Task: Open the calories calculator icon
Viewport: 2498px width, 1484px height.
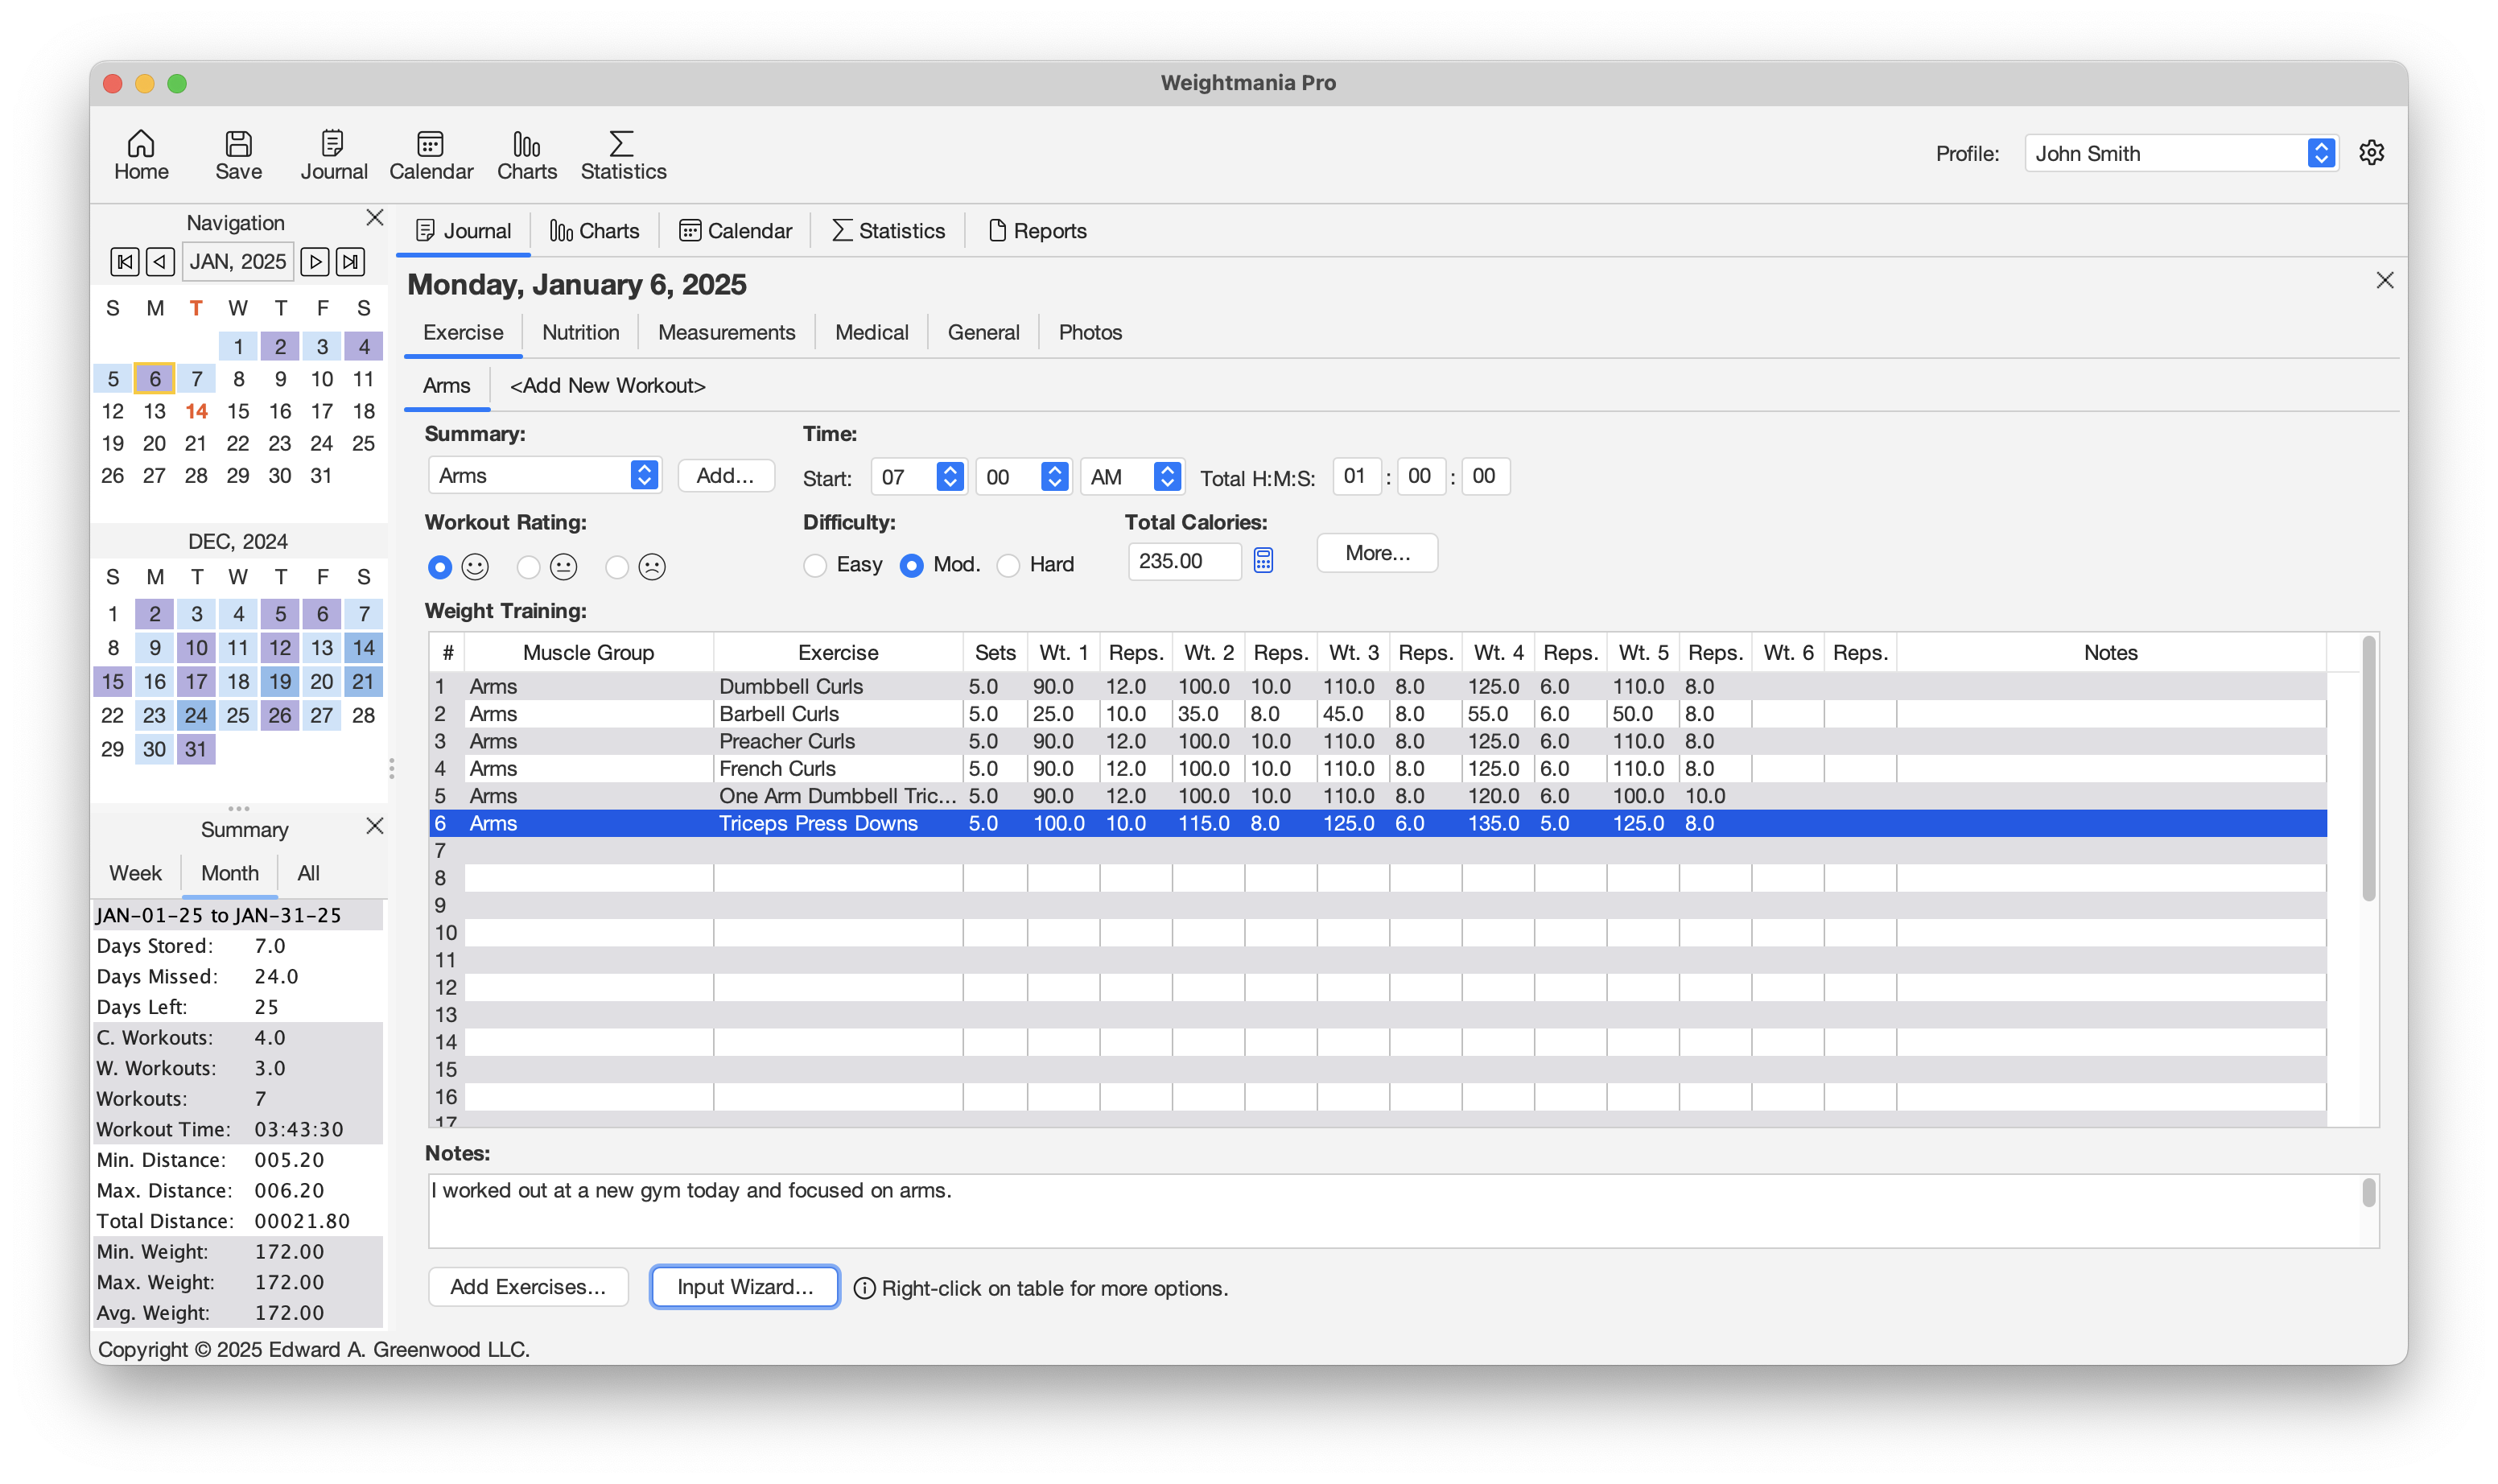Action: tap(1264, 561)
